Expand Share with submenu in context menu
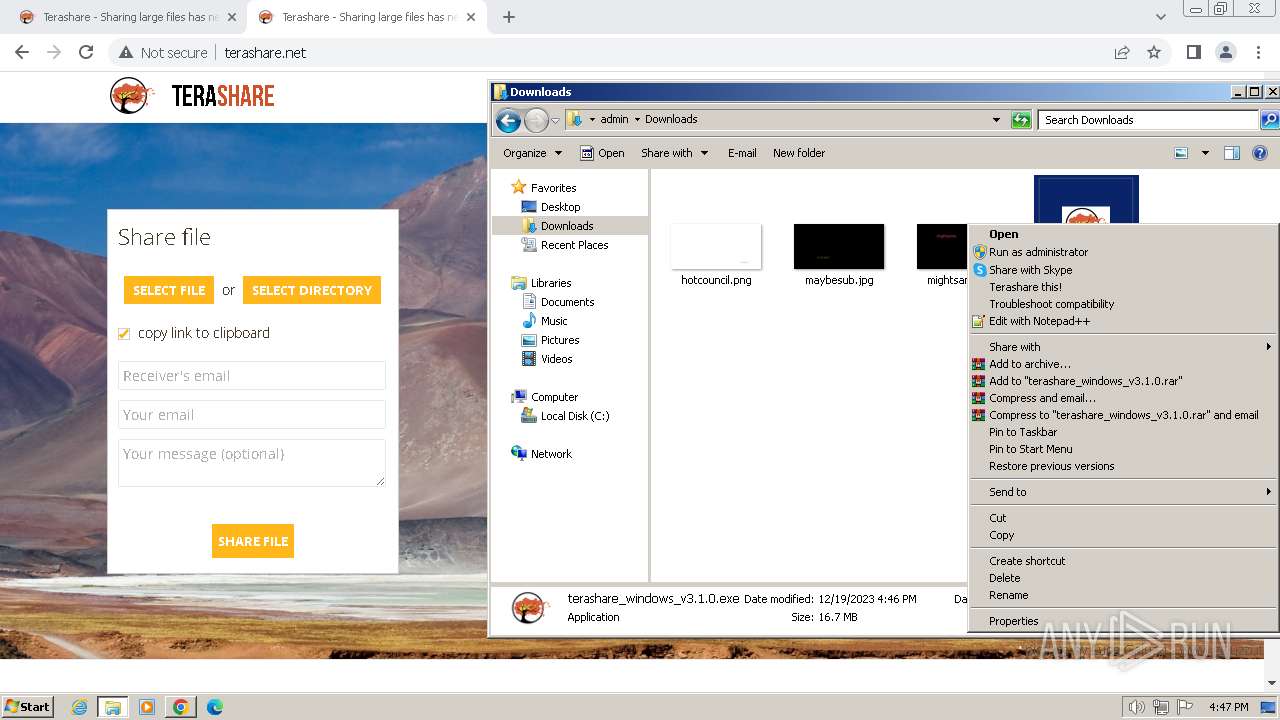This screenshot has width=1280, height=720. click(x=1124, y=347)
